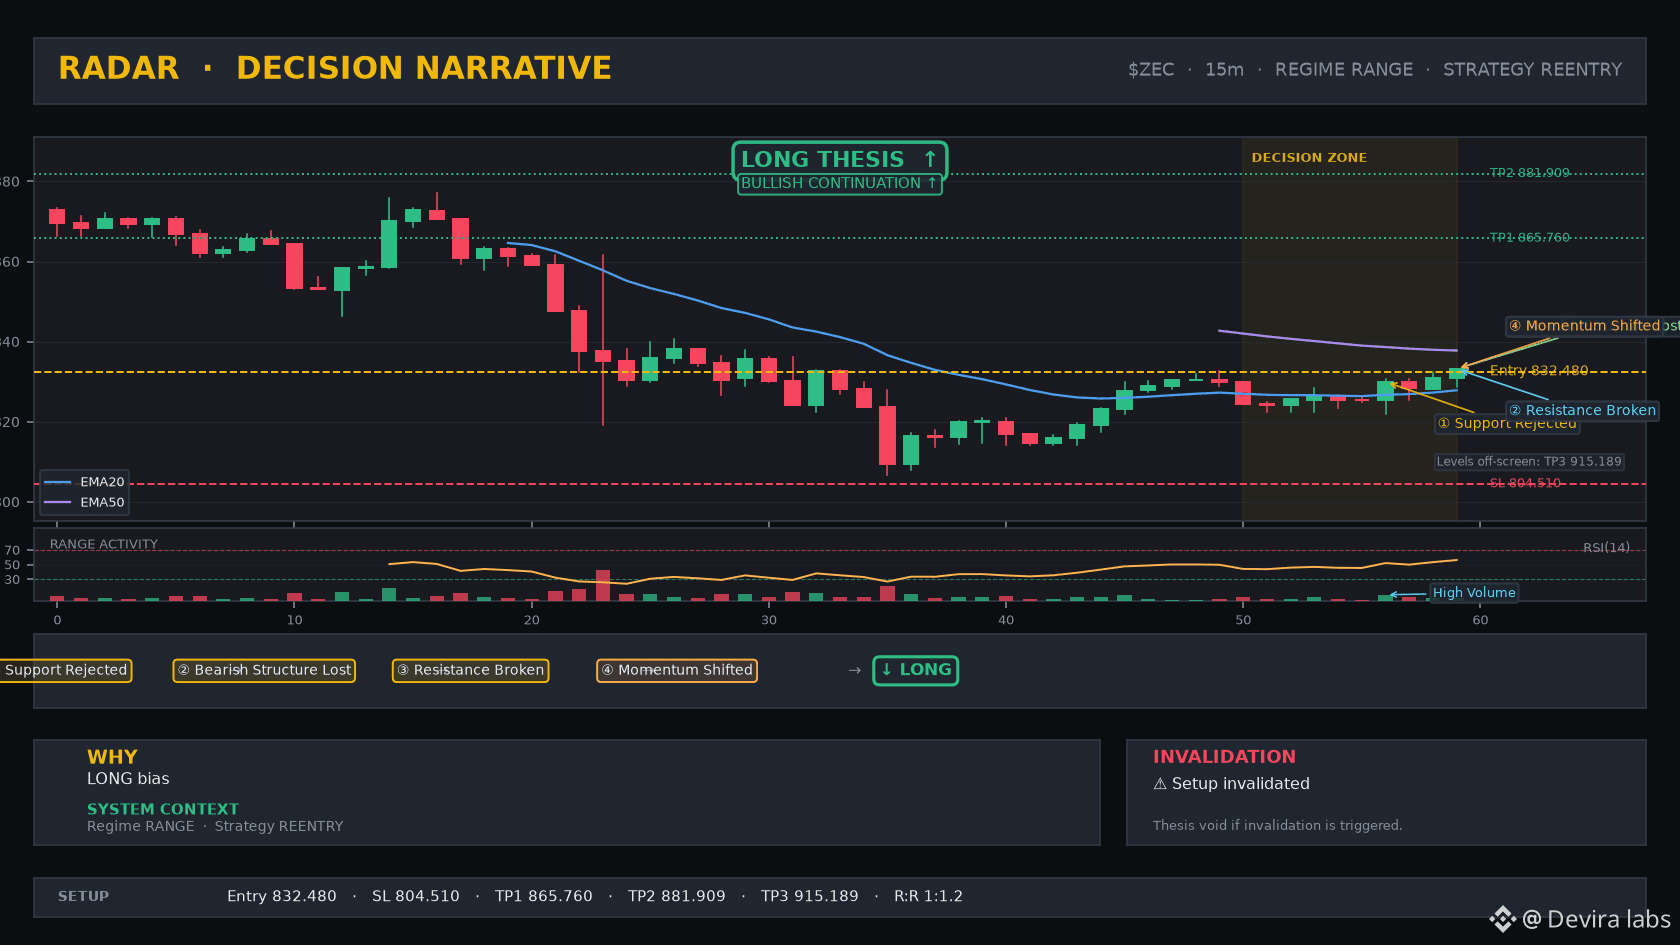
Task: Select the 15m timeframe label in the header
Action: (x=1224, y=70)
